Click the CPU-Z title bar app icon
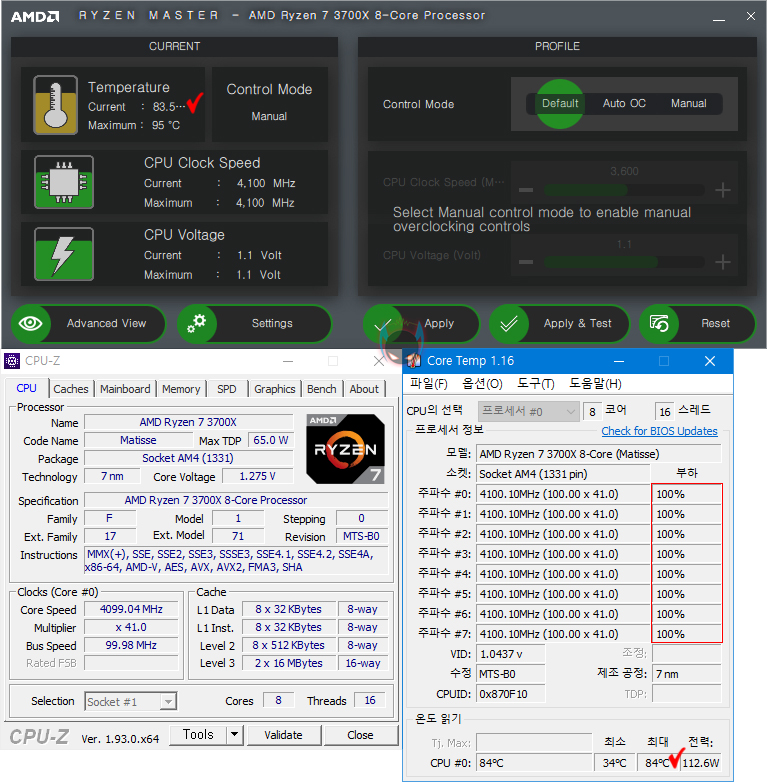767x782 pixels. coord(12,361)
